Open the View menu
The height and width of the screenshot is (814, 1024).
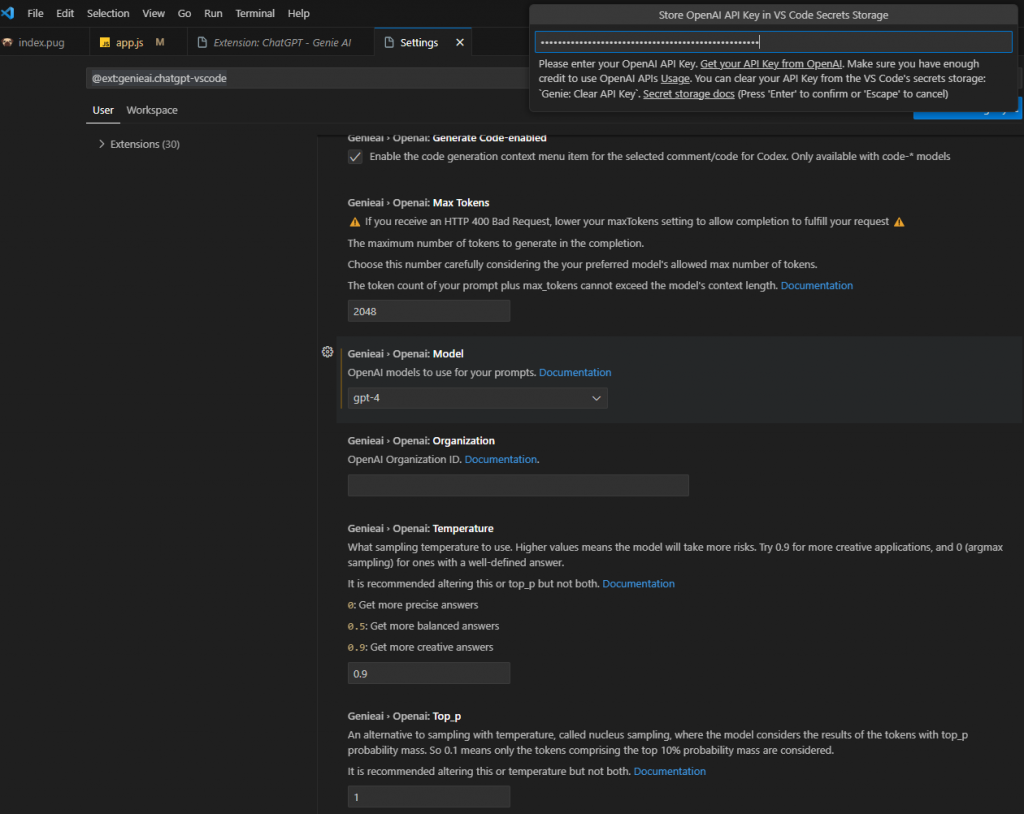[153, 13]
